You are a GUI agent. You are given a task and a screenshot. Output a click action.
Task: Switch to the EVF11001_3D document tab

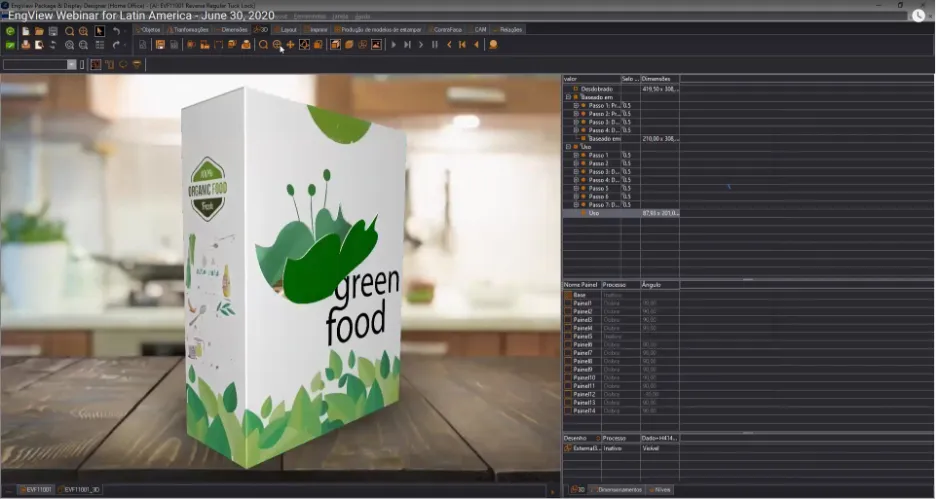(79, 490)
